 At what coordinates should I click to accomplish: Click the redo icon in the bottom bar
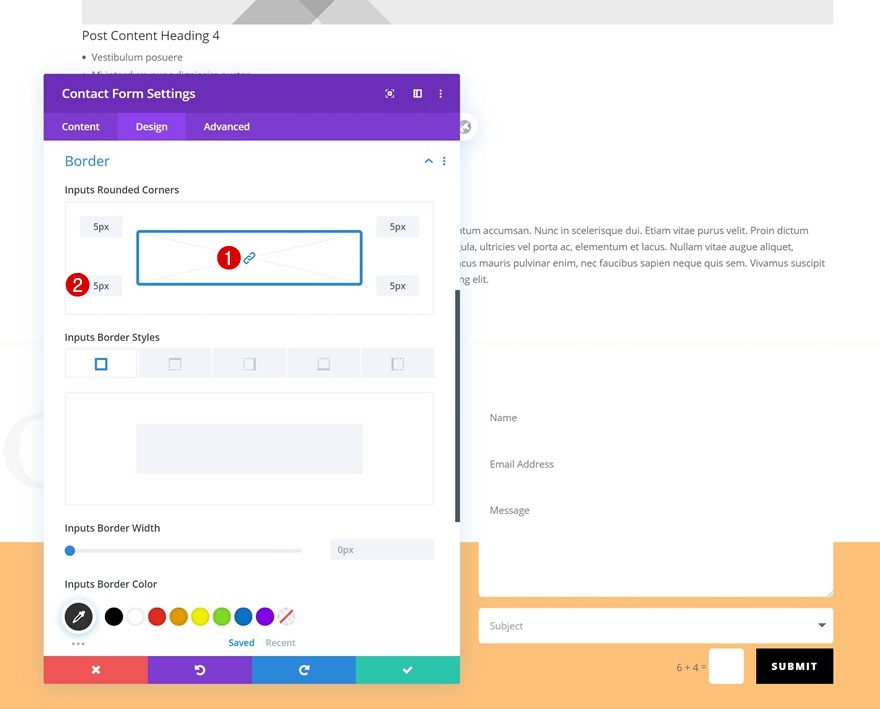point(304,670)
